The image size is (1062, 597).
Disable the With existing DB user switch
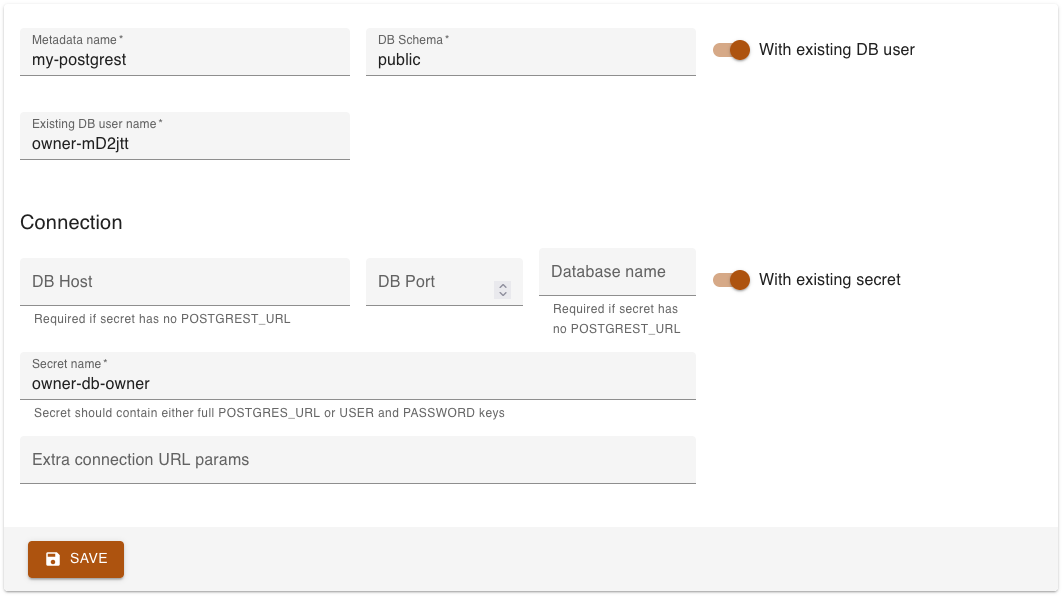click(x=732, y=50)
